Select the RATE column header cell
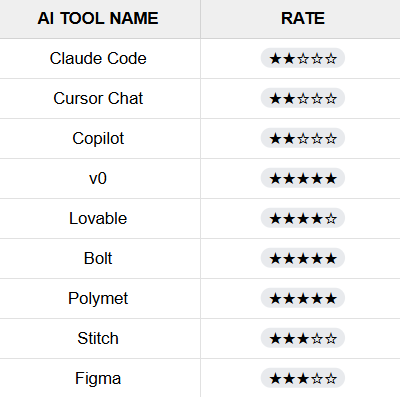 (x=300, y=19)
